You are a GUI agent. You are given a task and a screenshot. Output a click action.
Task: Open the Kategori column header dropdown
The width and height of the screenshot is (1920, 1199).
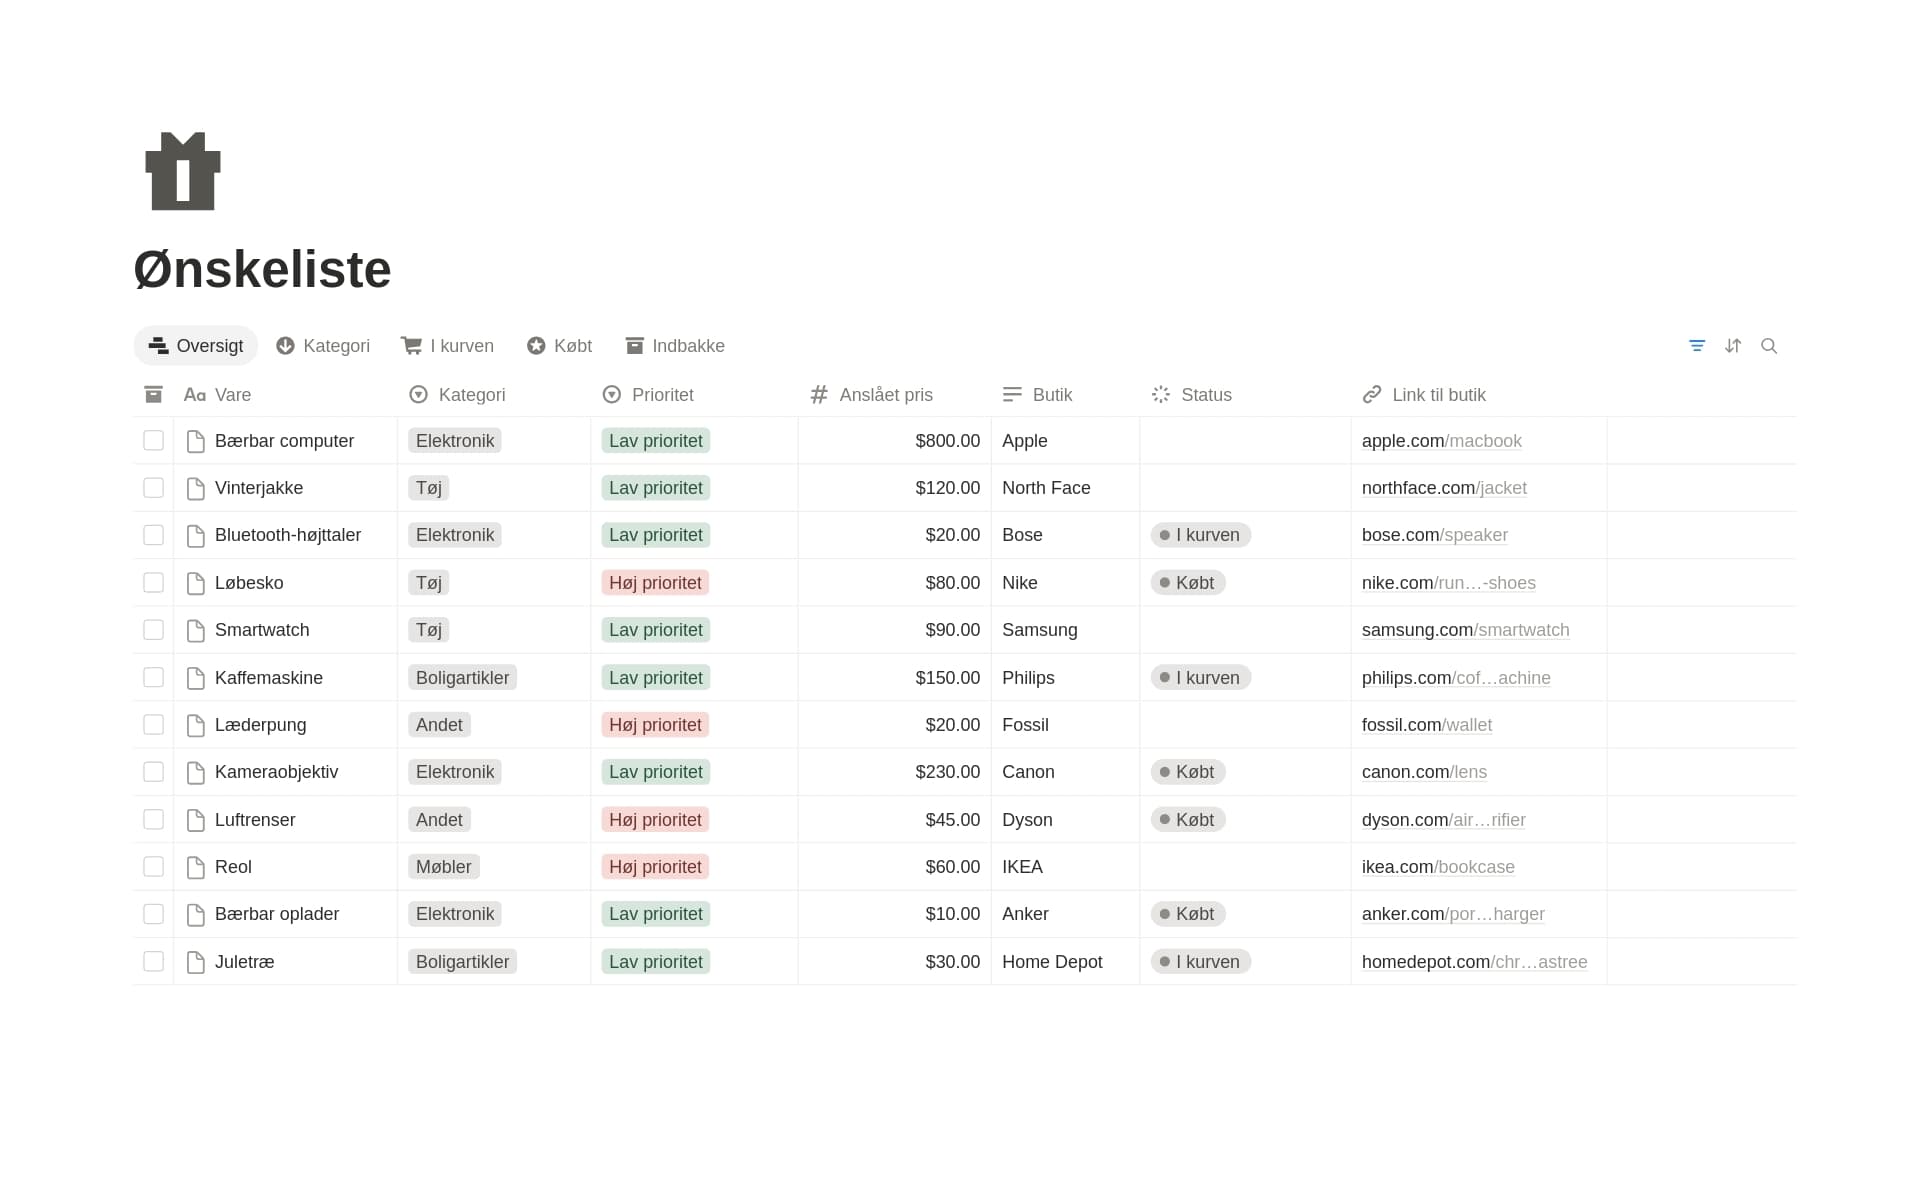(x=457, y=395)
